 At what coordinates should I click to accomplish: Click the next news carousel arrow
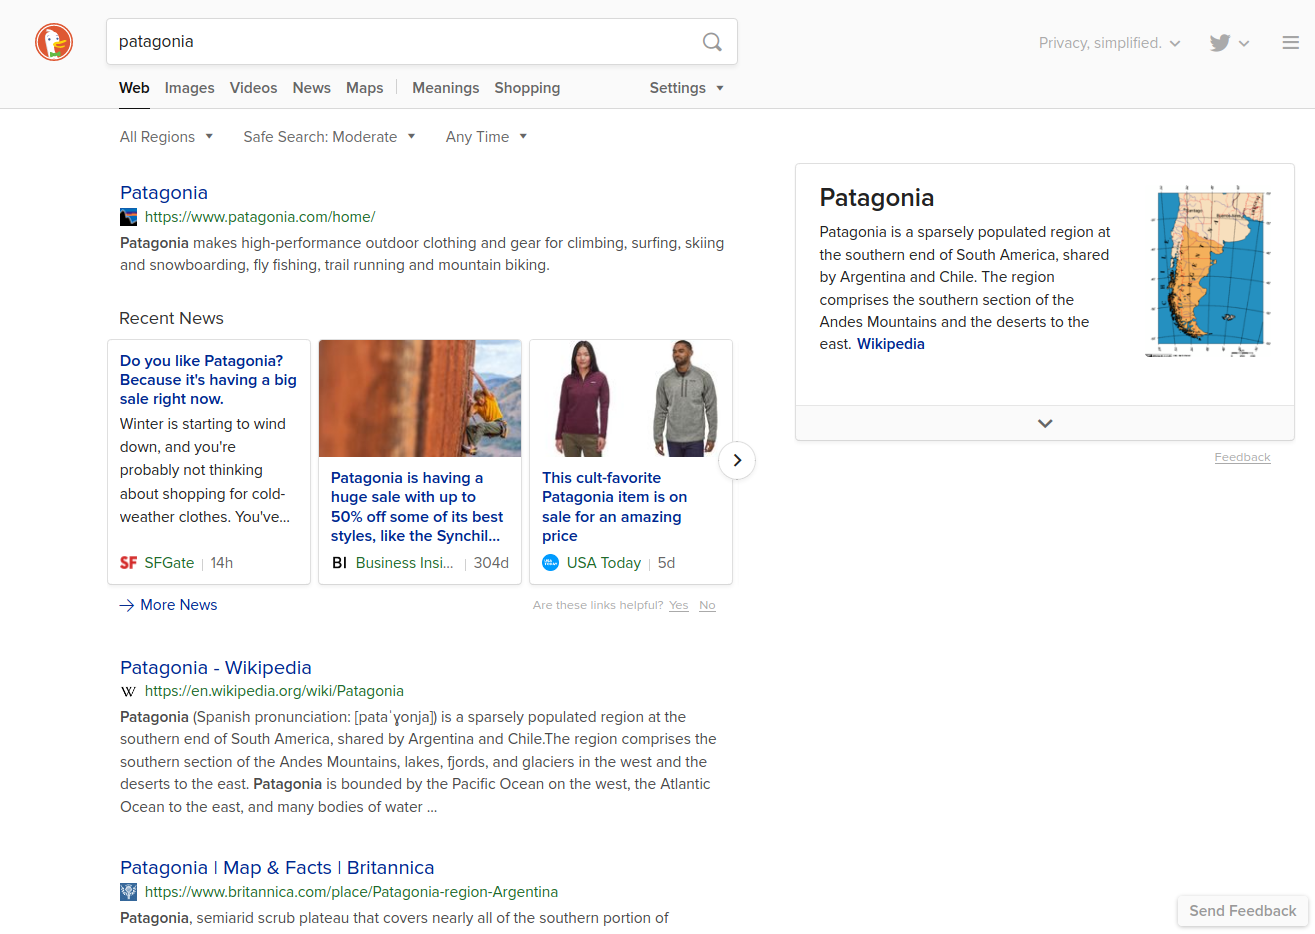tap(737, 460)
